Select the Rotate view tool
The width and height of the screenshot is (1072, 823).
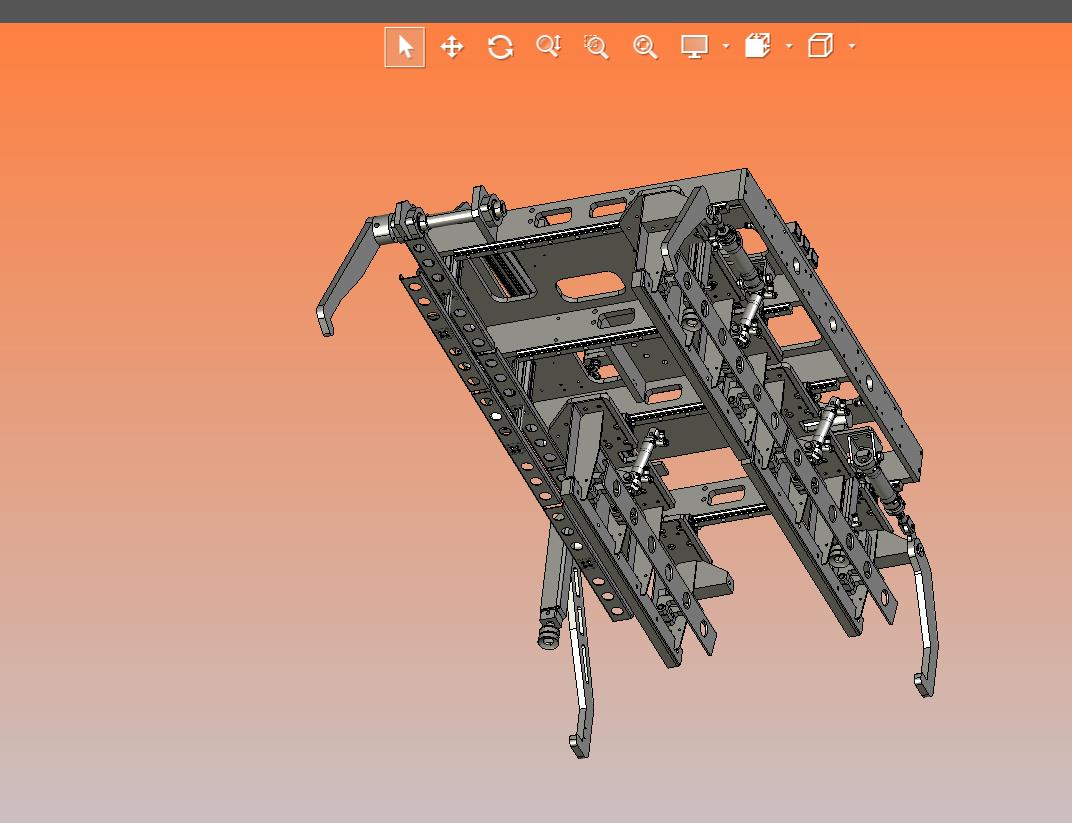pos(500,47)
